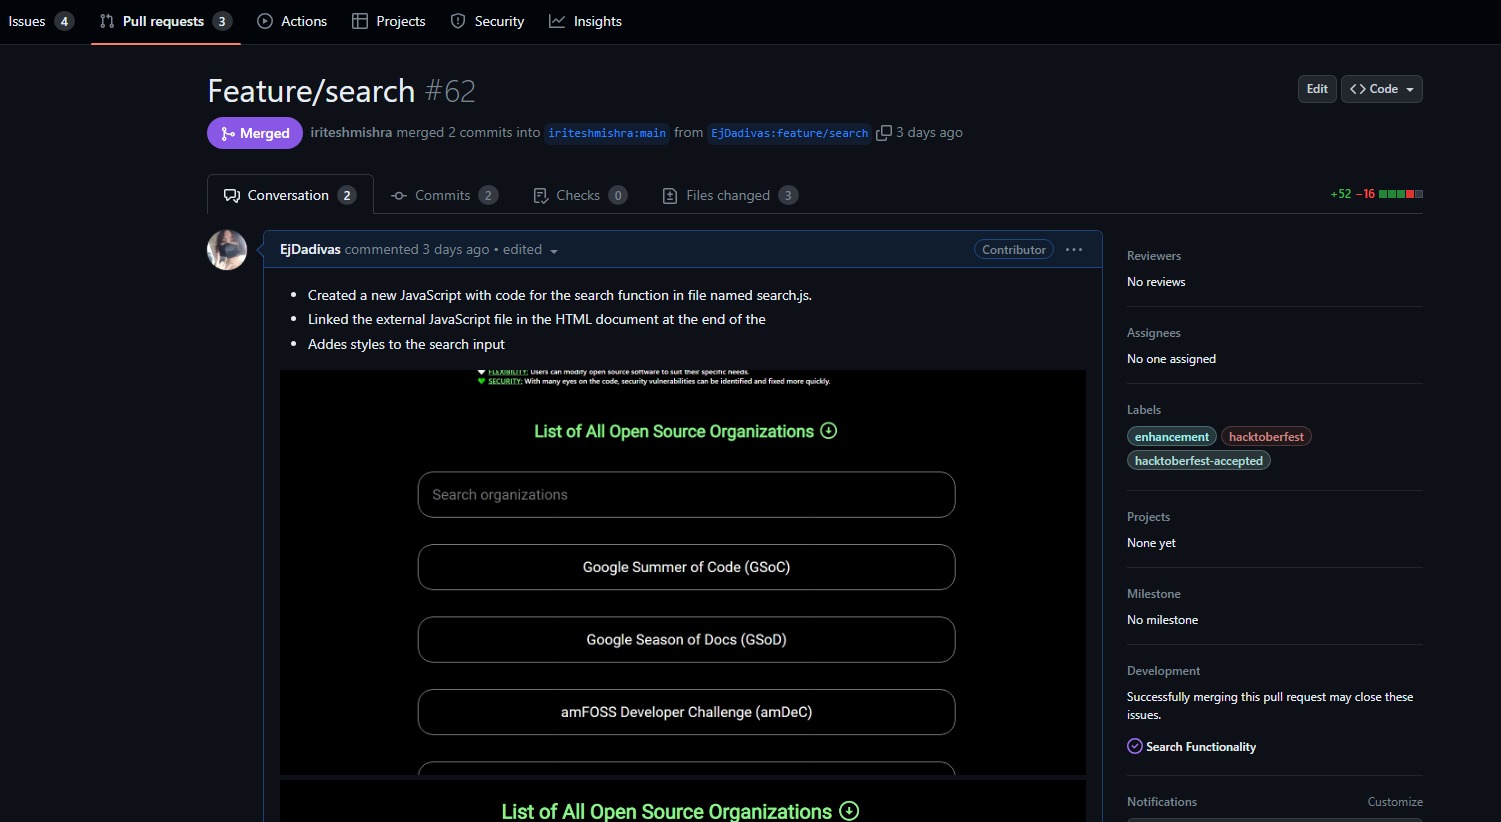Open EjDadivas:feature/search branch link
Viewport: 1501px width, 822px height.
(x=790, y=133)
